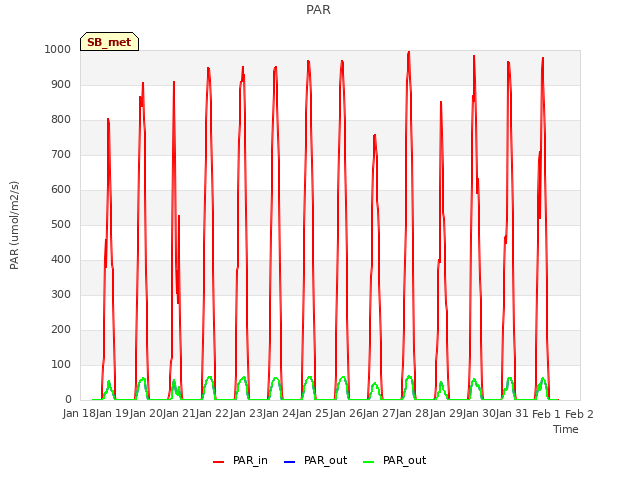Click the Jan 31 axis tick label

(x=512, y=414)
